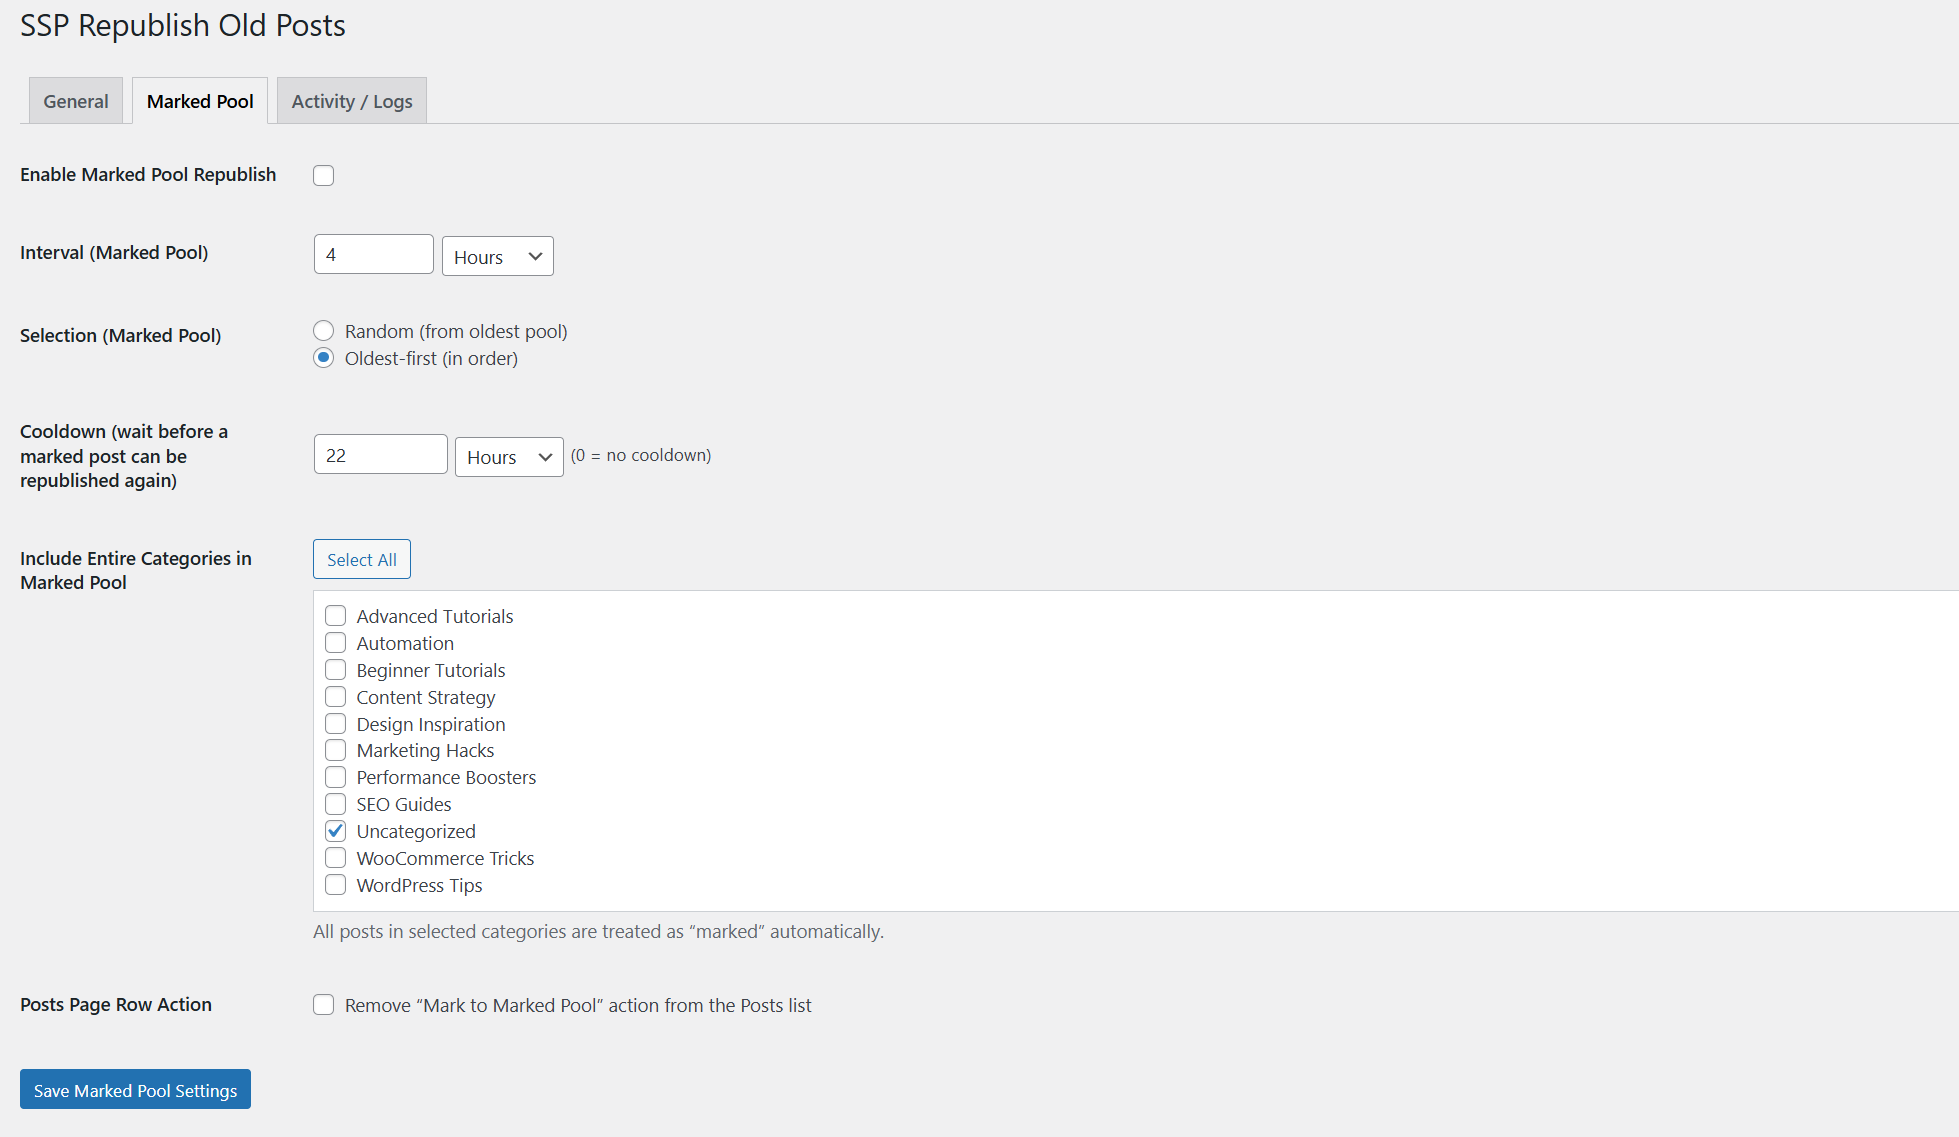Screen dimensions: 1959x1137
Task: Check the Advanced Tutorials category
Action: tap(336, 616)
